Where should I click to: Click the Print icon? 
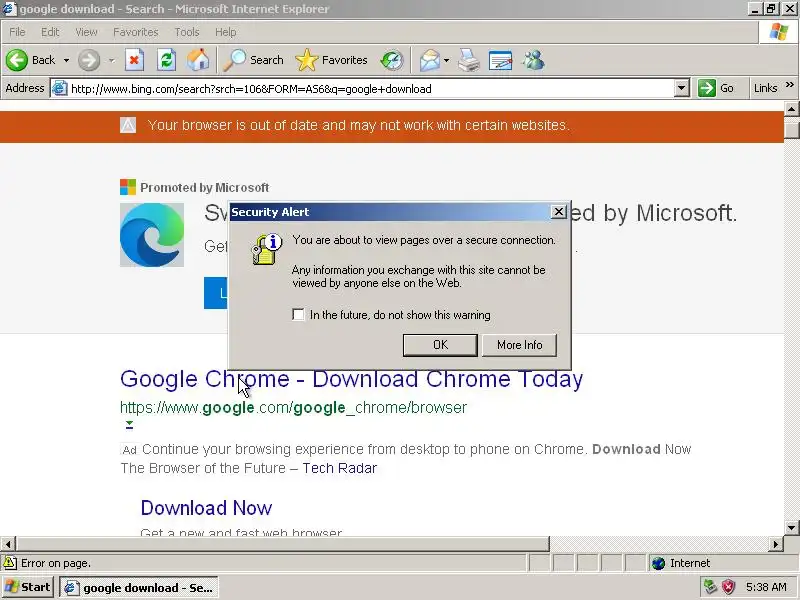point(468,60)
